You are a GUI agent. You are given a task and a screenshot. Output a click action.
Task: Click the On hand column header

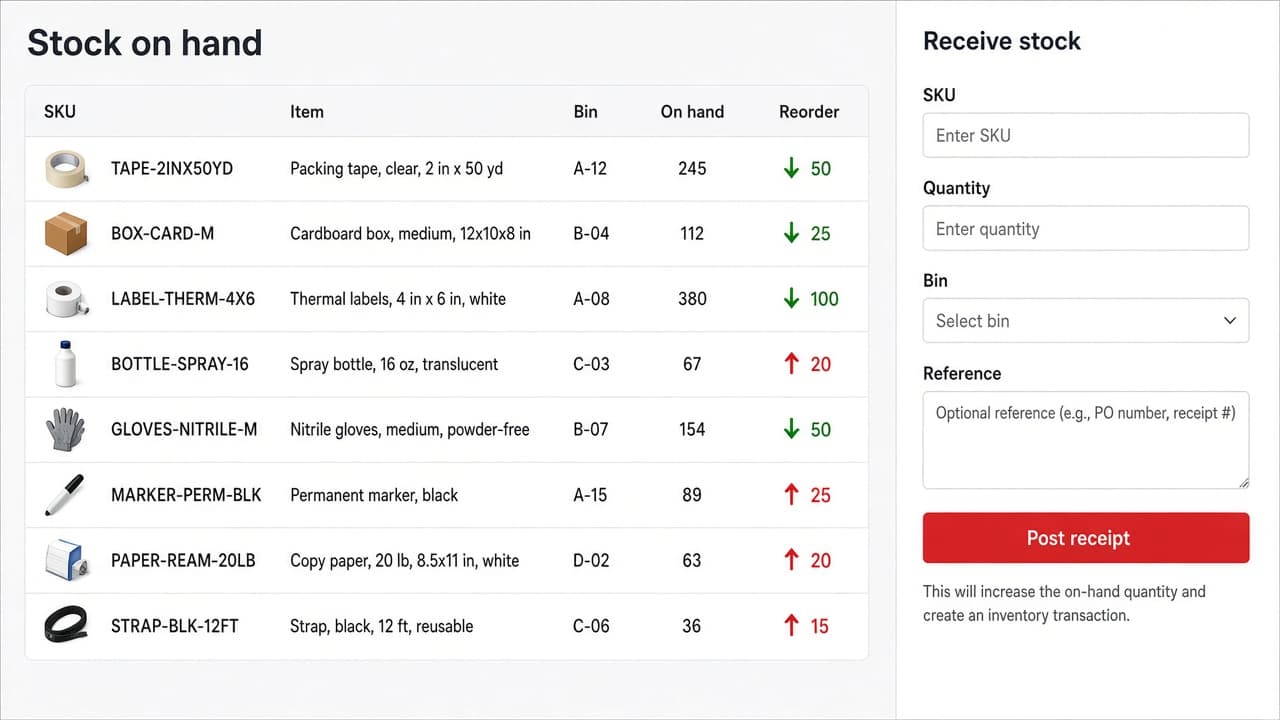(692, 112)
